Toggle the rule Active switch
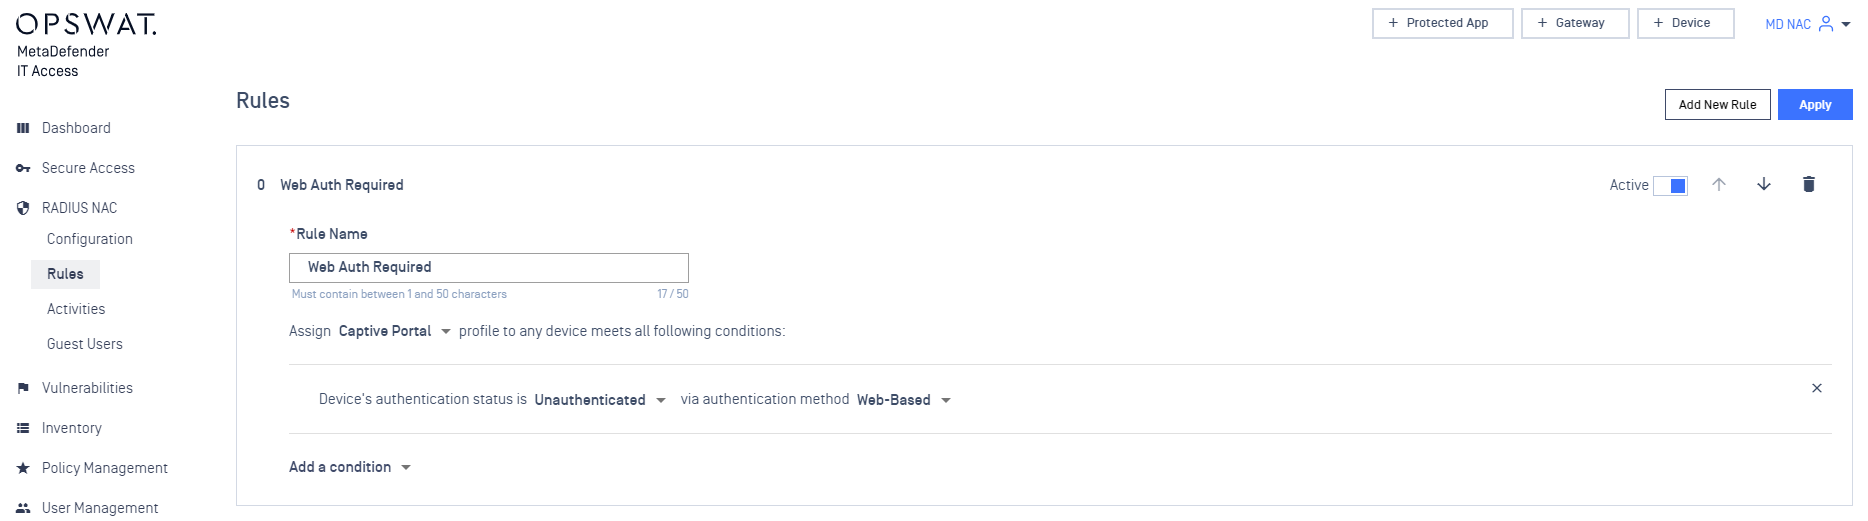This screenshot has height=521, width=1868. 1670,185
